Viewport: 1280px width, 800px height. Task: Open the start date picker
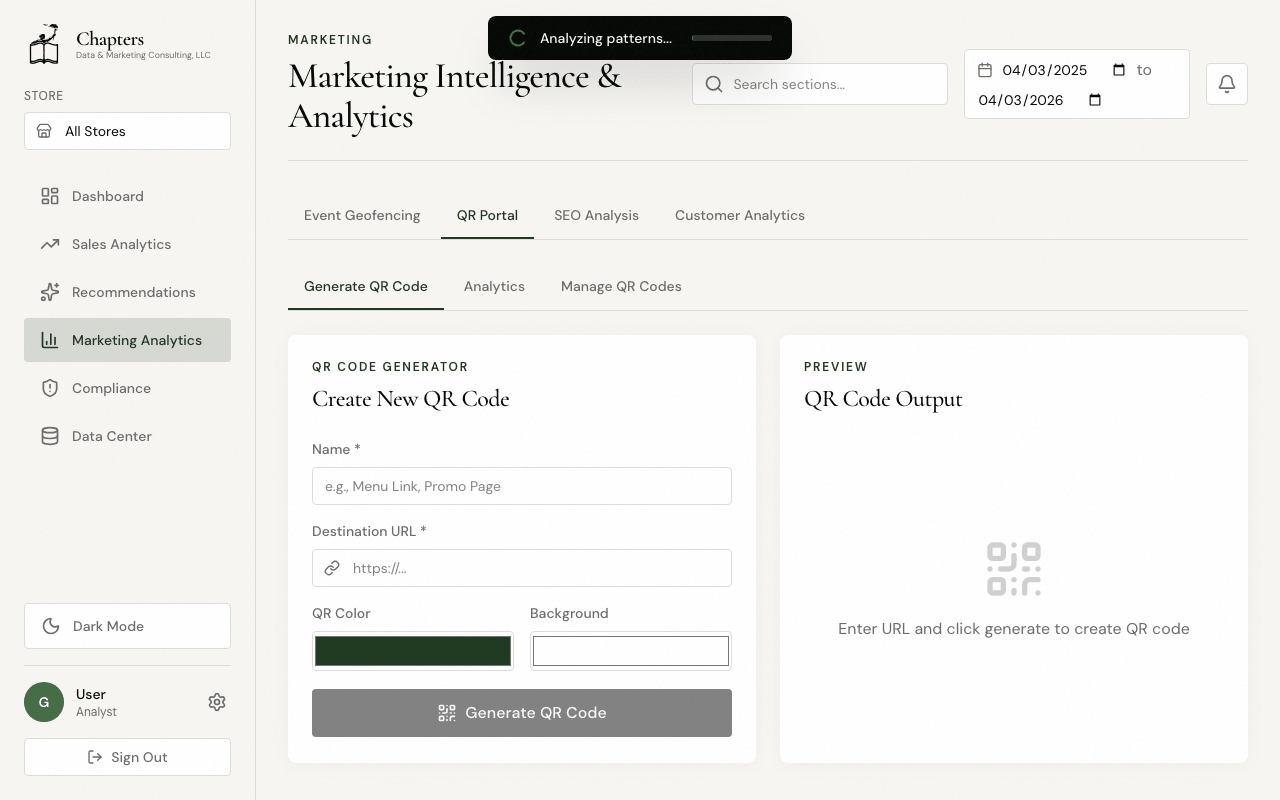tap(1118, 70)
